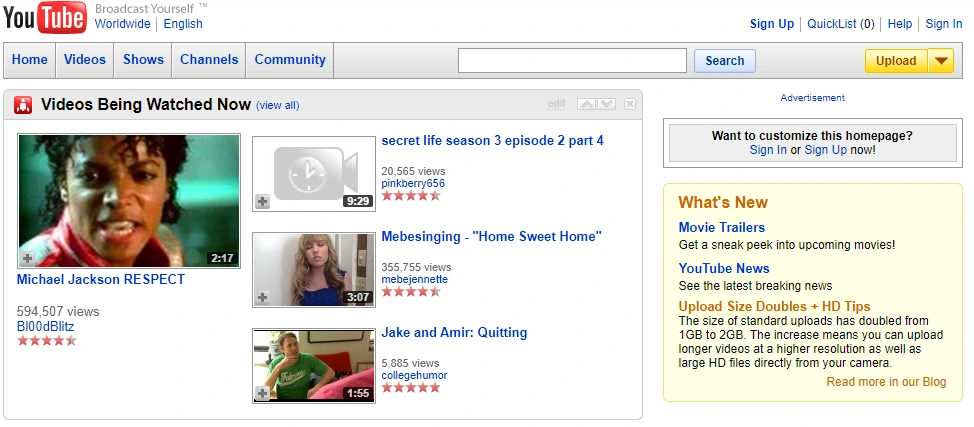Click the 594,507 views text

[58, 311]
